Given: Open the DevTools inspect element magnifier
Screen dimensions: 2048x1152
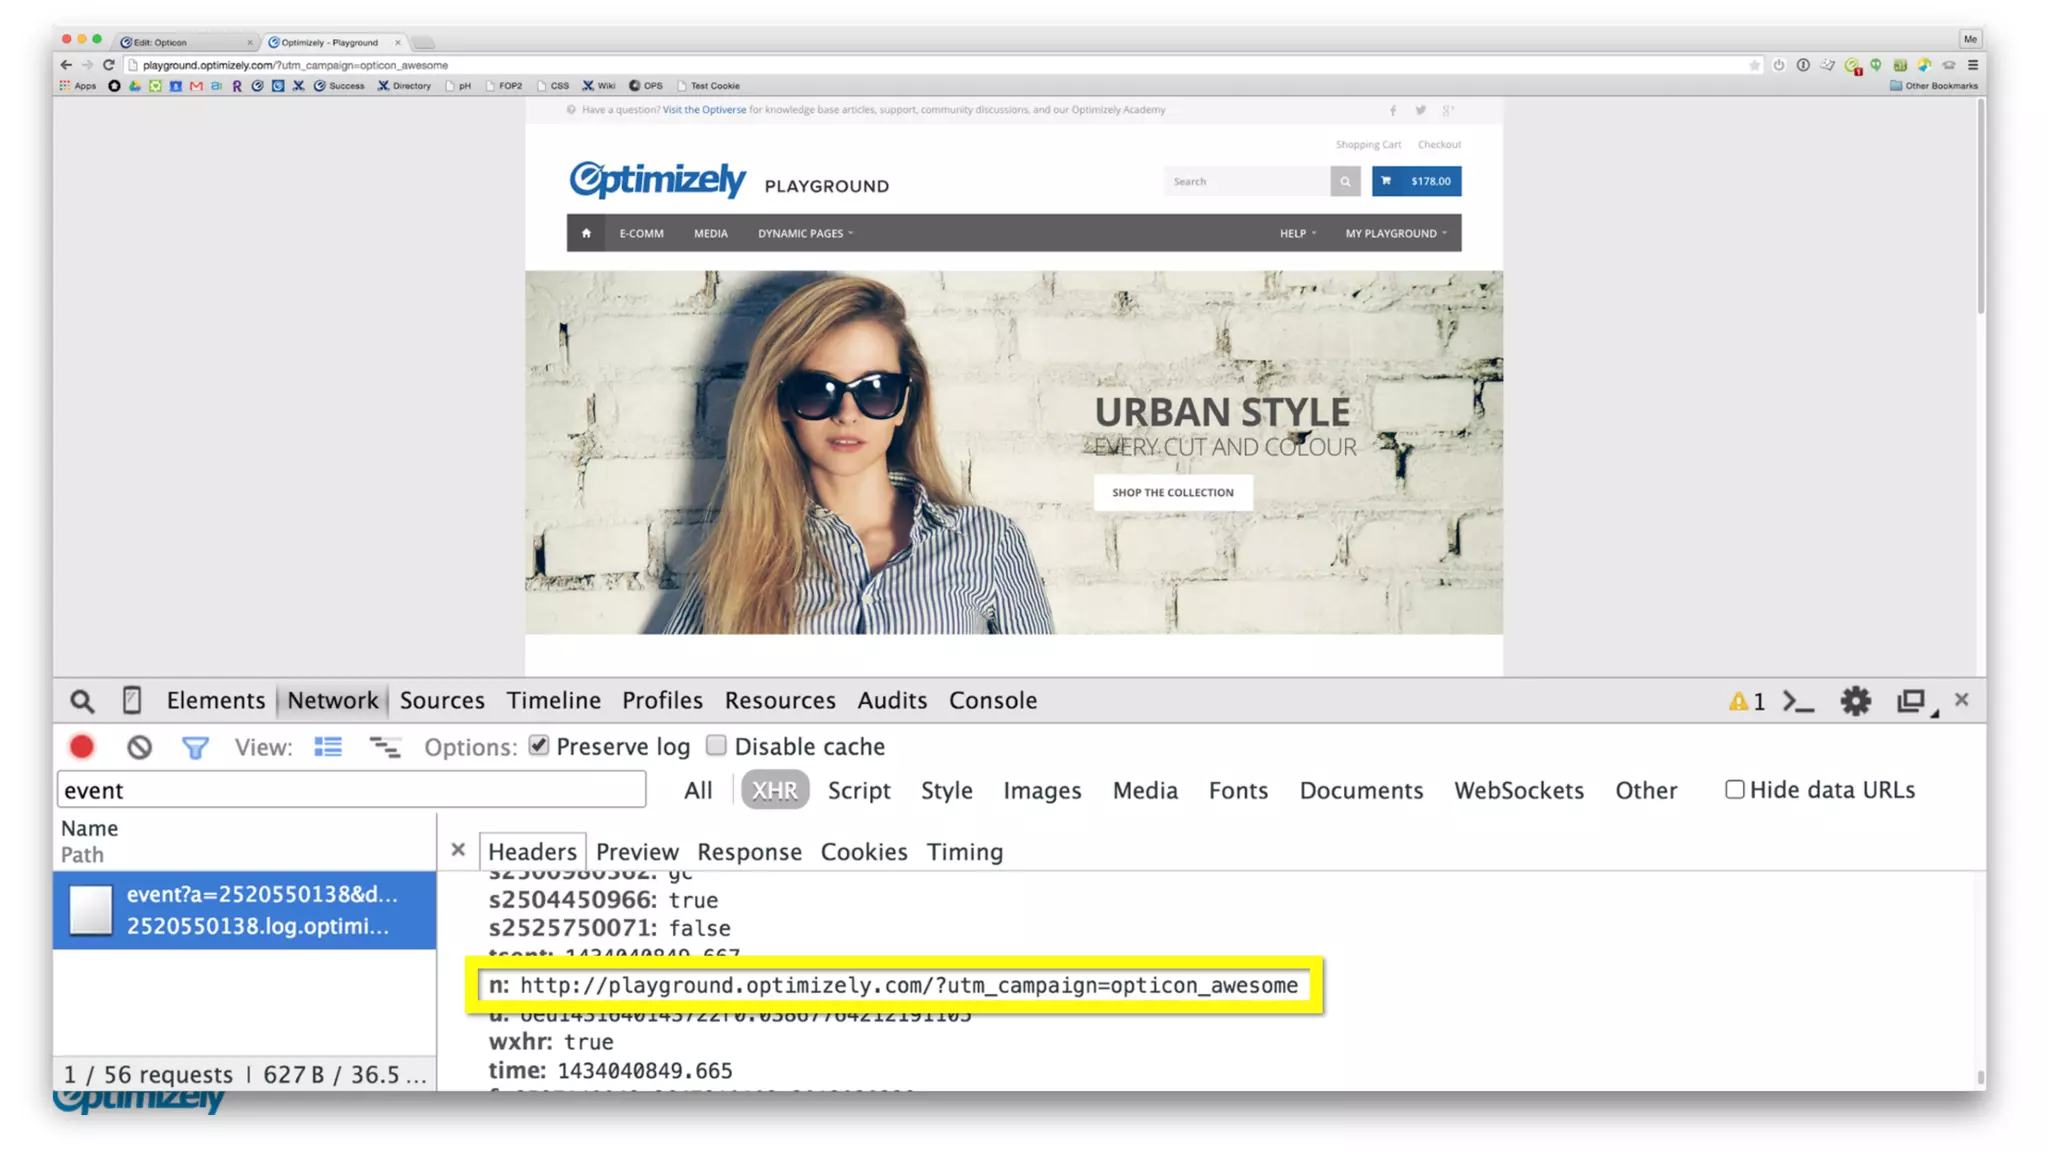Looking at the screenshot, I should pos(82,701).
